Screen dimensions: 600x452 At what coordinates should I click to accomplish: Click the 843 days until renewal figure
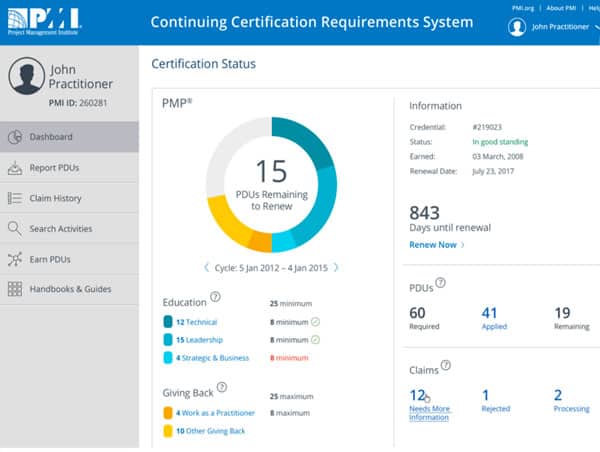tap(424, 213)
